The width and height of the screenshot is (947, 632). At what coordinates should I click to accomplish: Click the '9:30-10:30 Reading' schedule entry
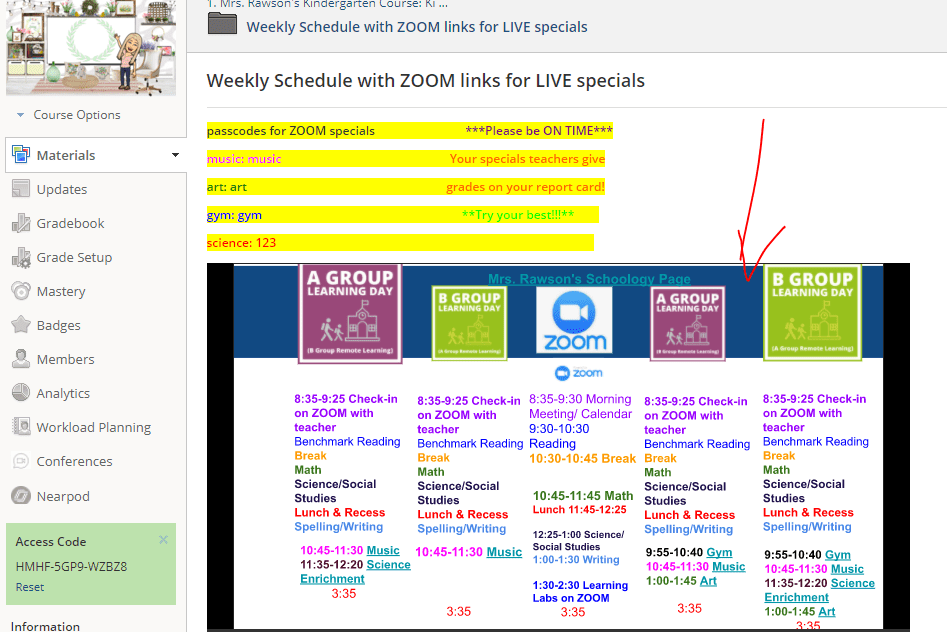click(x=559, y=436)
